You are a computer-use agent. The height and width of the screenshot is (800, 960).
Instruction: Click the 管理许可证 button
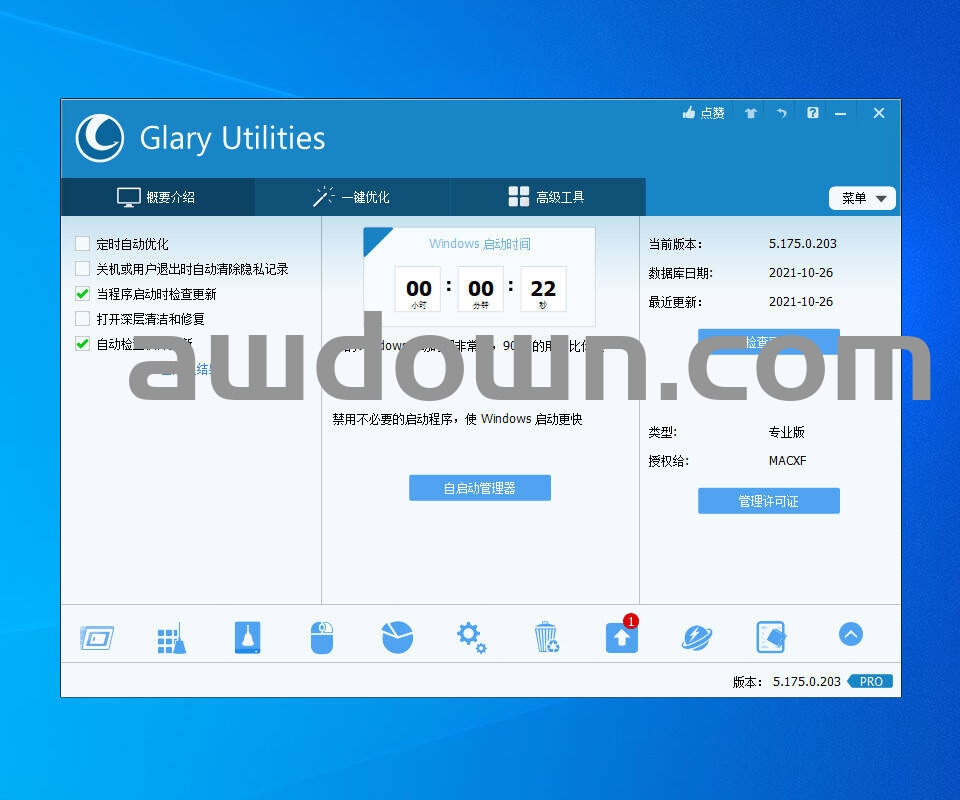(x=768, y=501)
